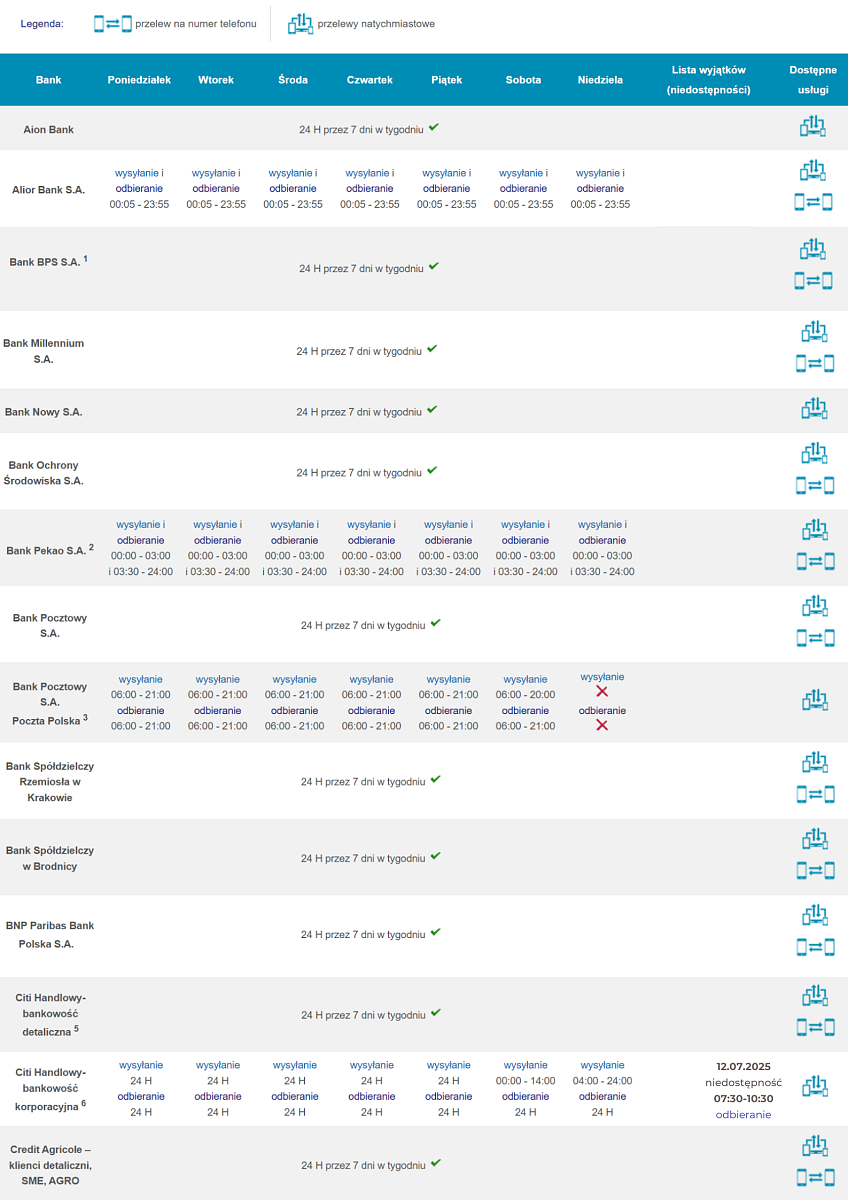Click the 'Bank Ochrony Środowiska S.A.' name cell
The image size is (848, 1200).
point(44,472)
